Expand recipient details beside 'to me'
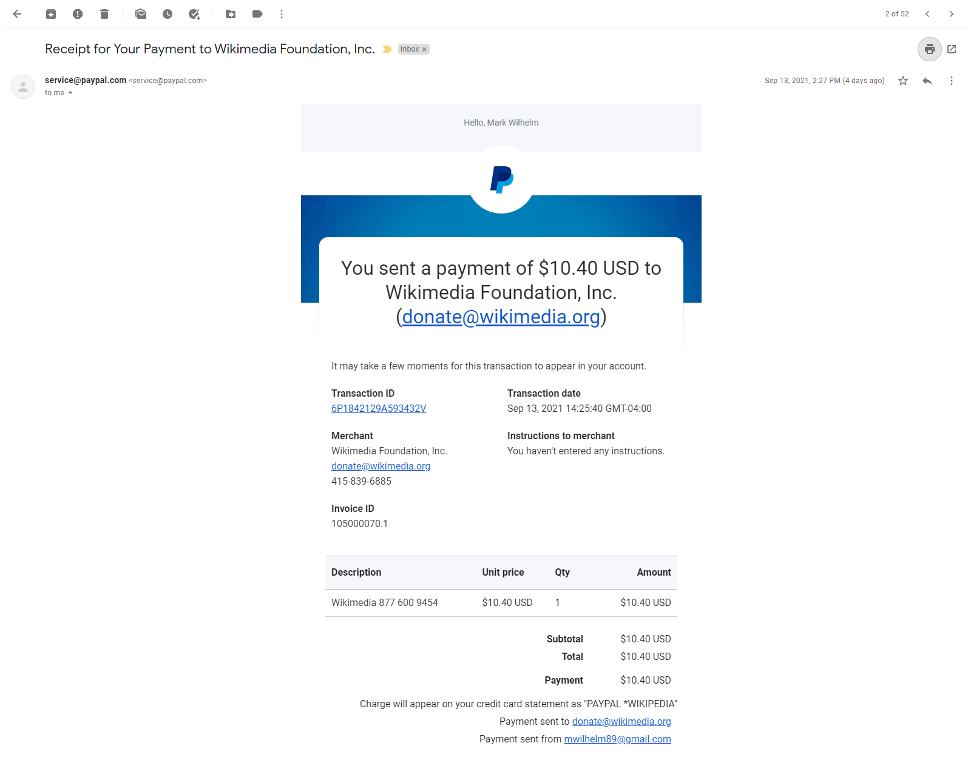 [x=70, y=93]
